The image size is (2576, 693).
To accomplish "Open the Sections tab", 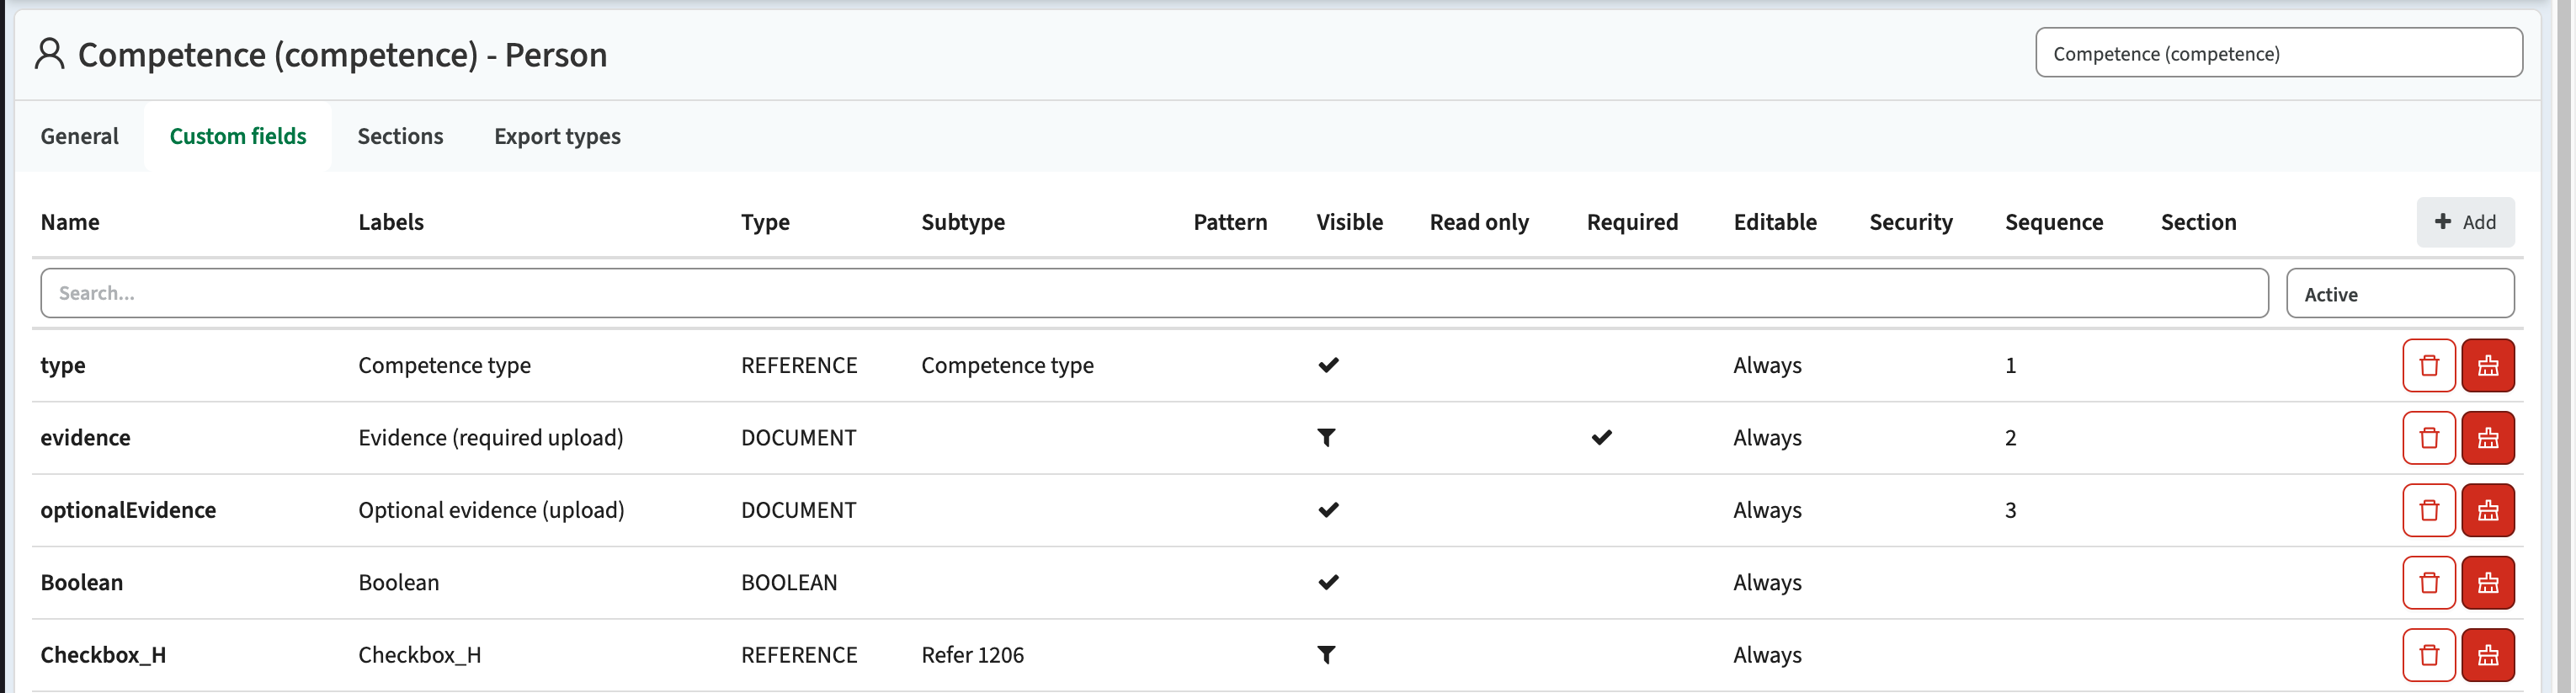I will tap(401, 136).
